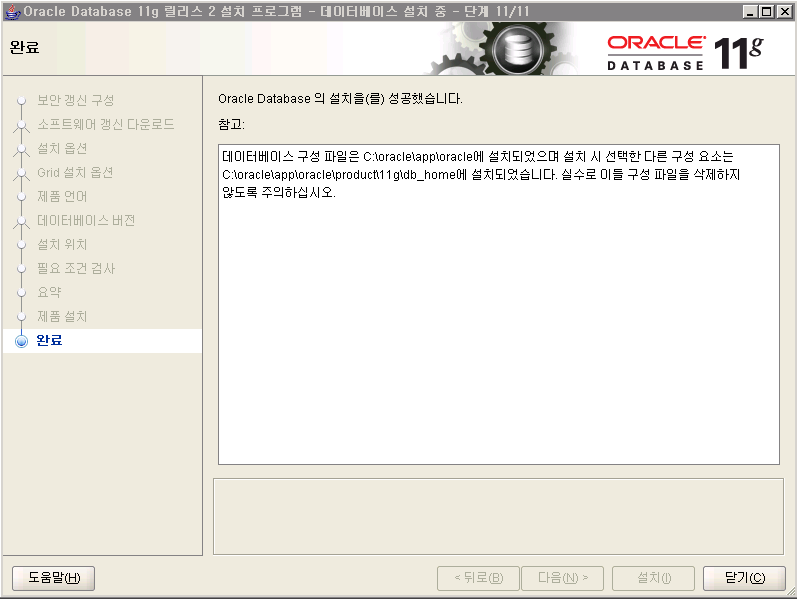Select the 제품 언어 step
The width and height of the screenshot is (797, 599).
[62, 196]
